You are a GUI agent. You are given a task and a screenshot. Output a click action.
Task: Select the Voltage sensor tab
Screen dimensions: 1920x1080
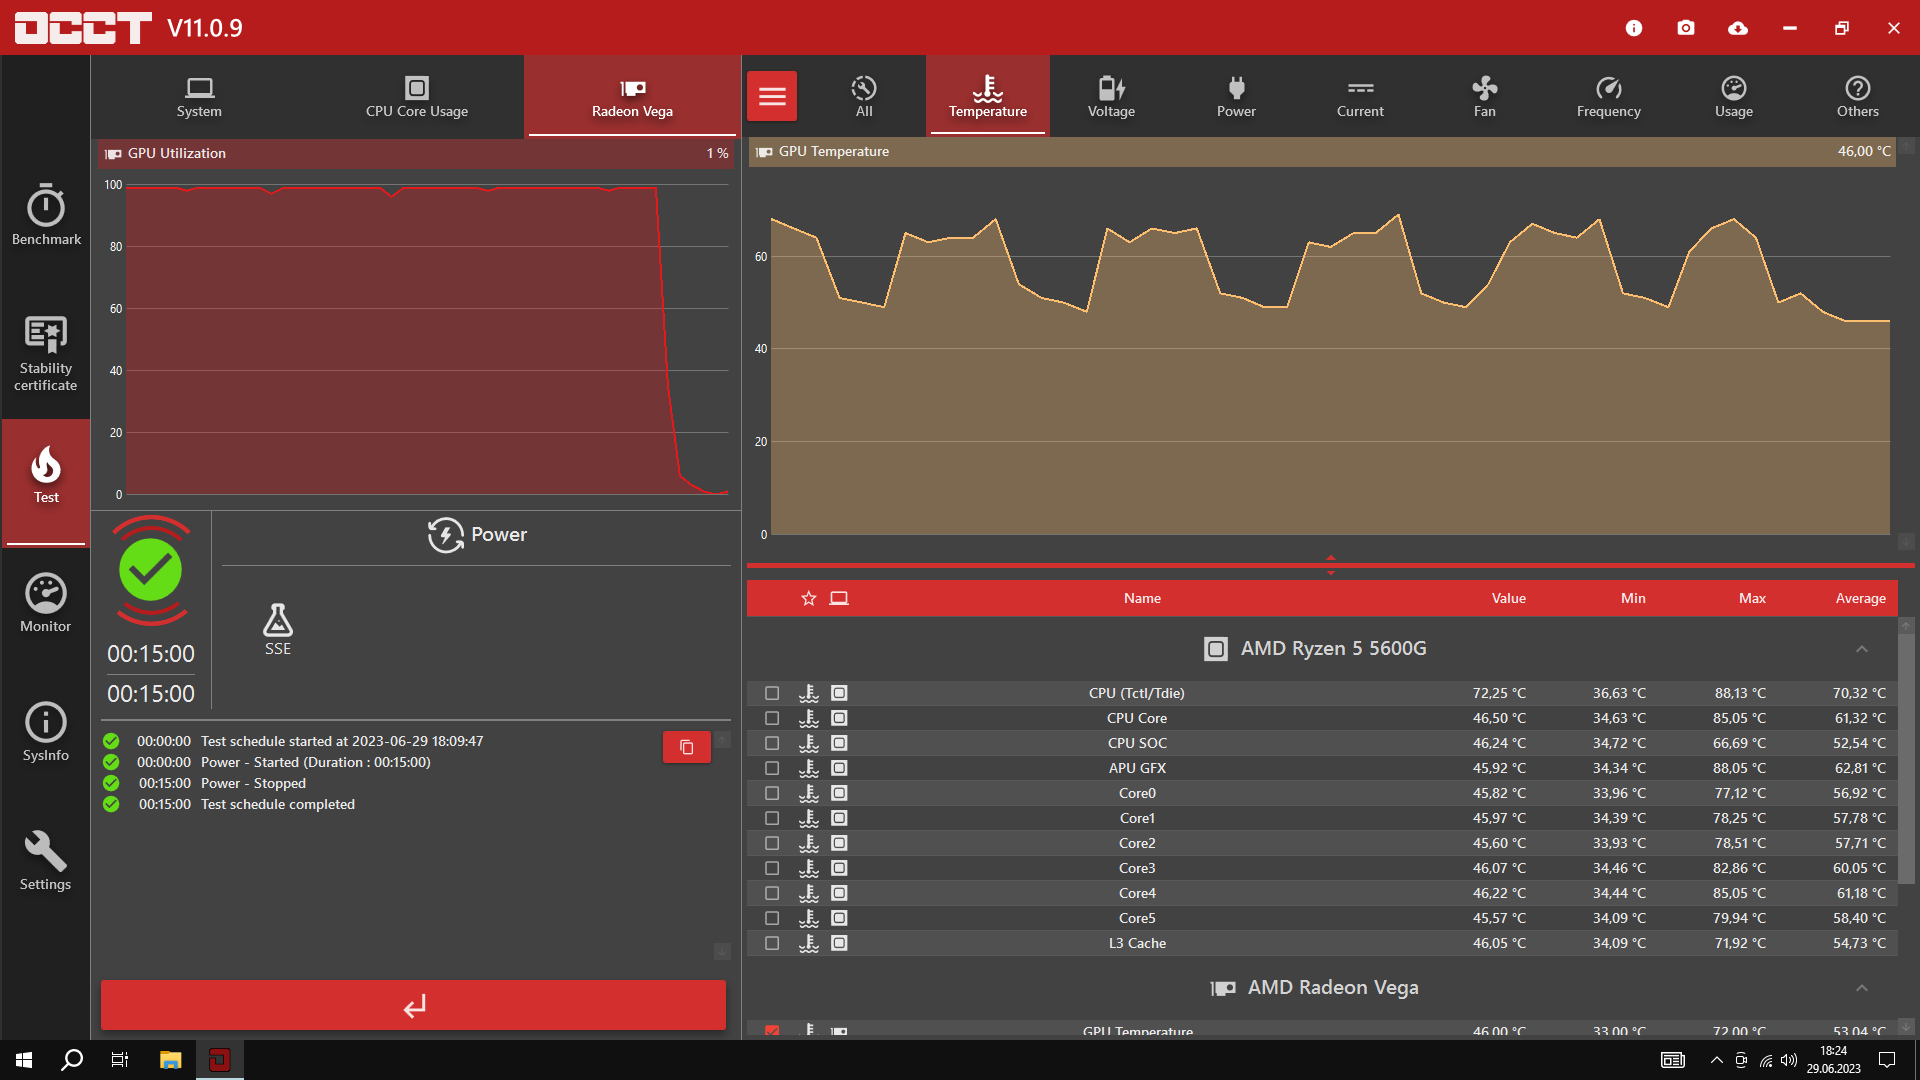tap(1111, 97)
